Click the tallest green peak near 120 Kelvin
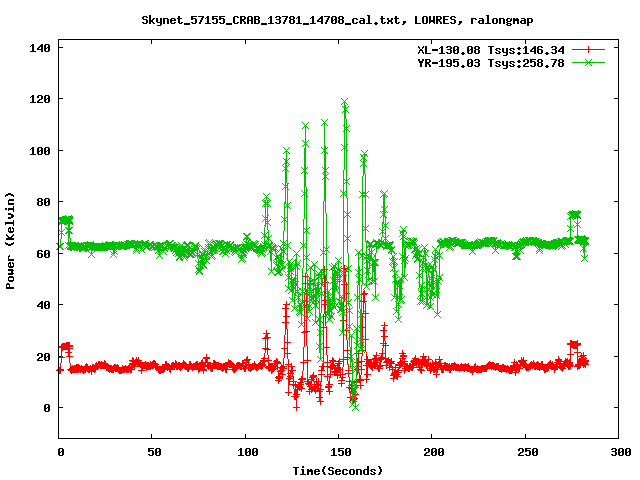The height and width of the screenshot is (480, 640). click(344, 102)
